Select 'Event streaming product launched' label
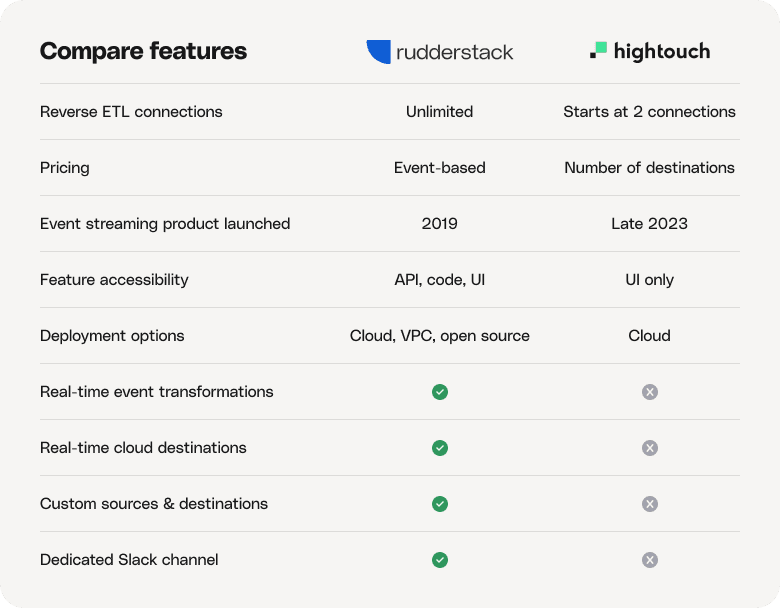 click(x=165, y=224)
